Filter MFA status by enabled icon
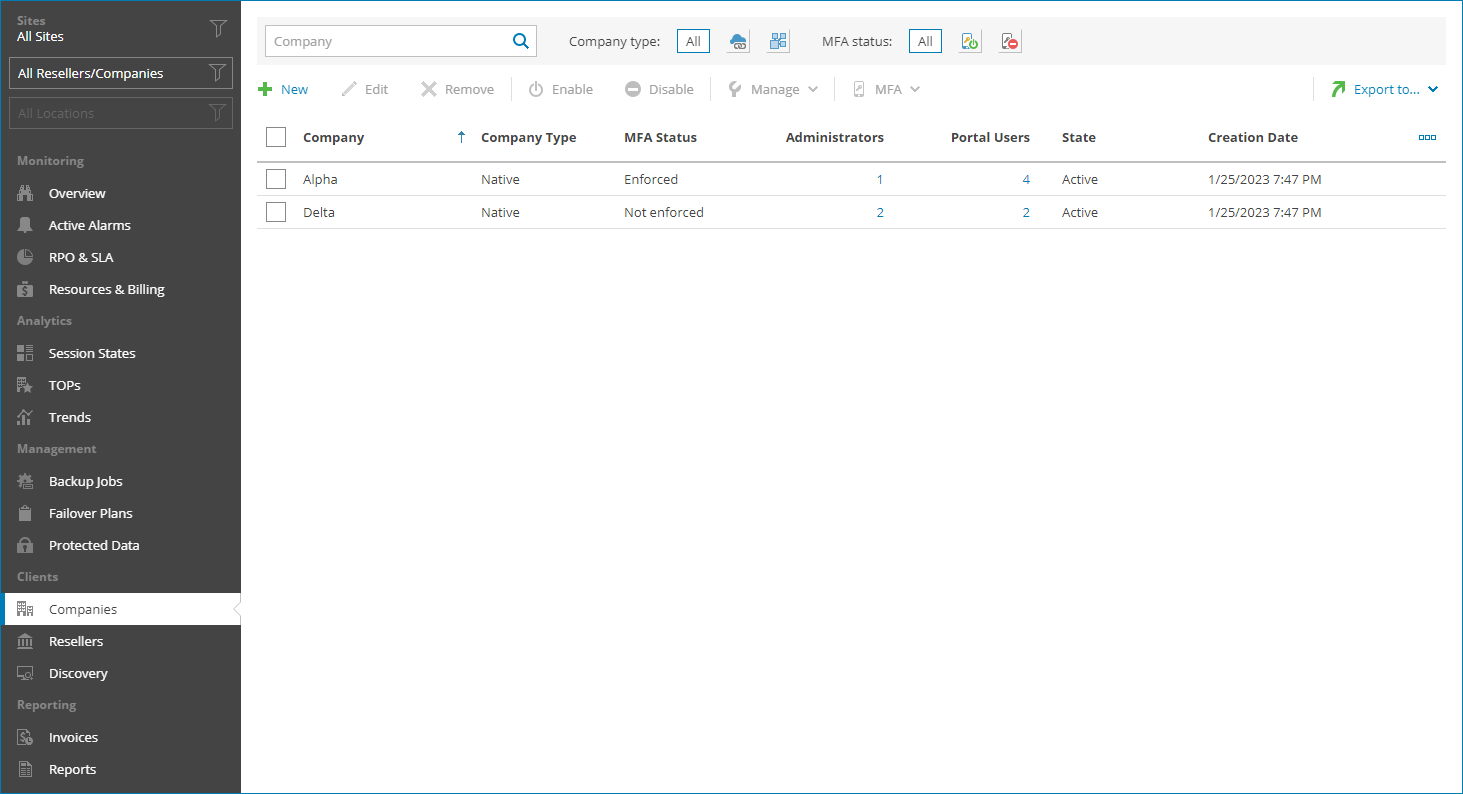The image size is (1463, 794). (970, 41)
